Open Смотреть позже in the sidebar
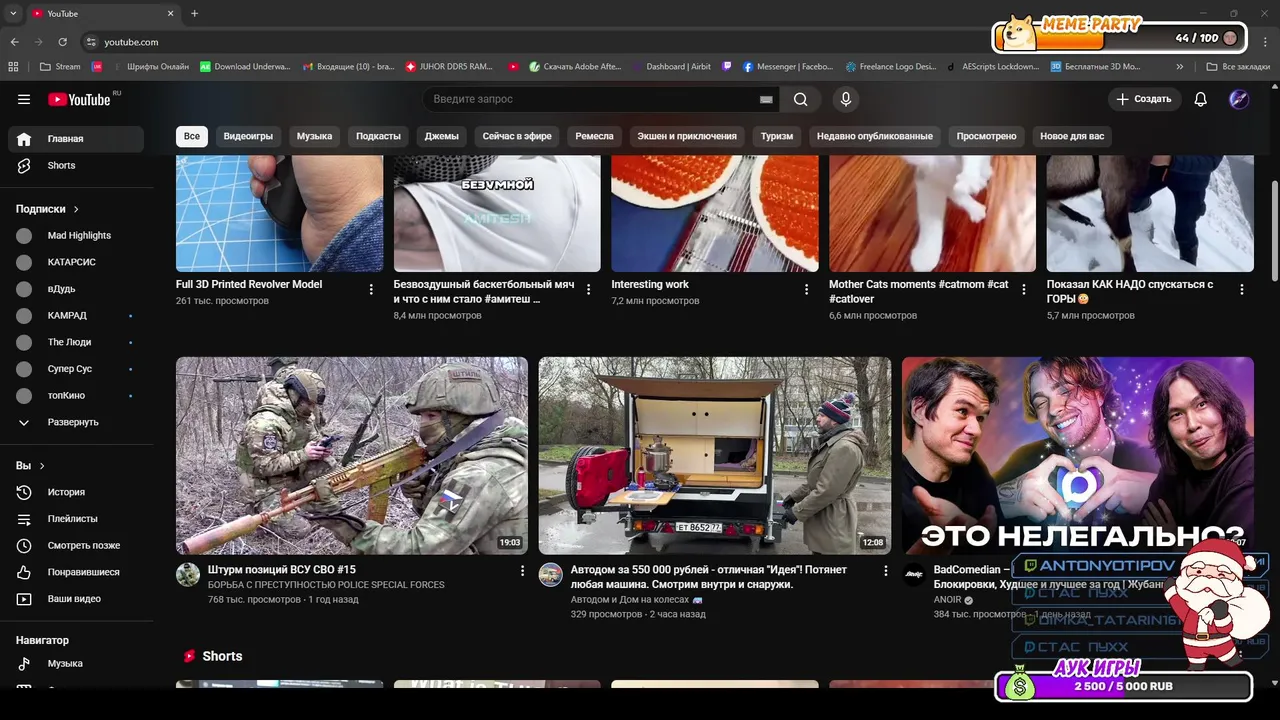The image size is (1280, 720). point(76,545)
